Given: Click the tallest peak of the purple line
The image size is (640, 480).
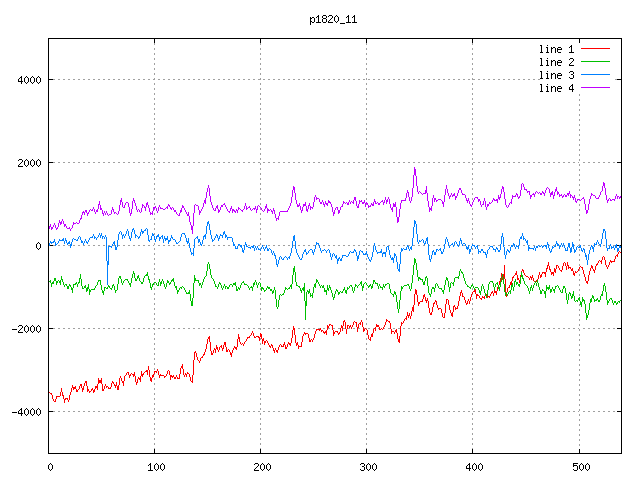Looking at the screenshot, I should click(x=414, y=169).
